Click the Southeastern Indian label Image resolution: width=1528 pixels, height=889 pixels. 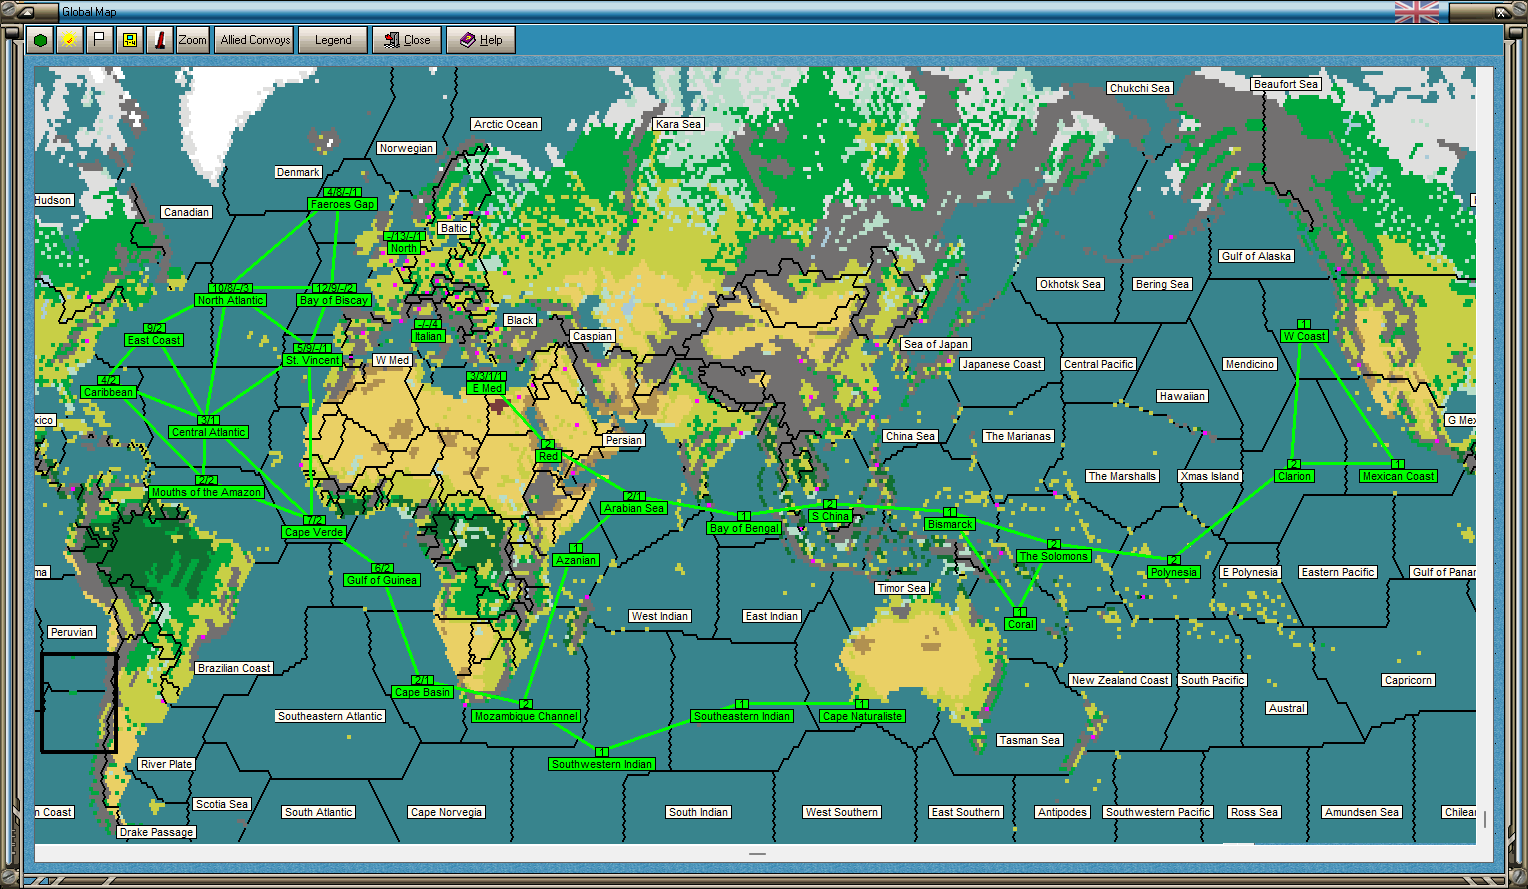click(x=742, y=716)
